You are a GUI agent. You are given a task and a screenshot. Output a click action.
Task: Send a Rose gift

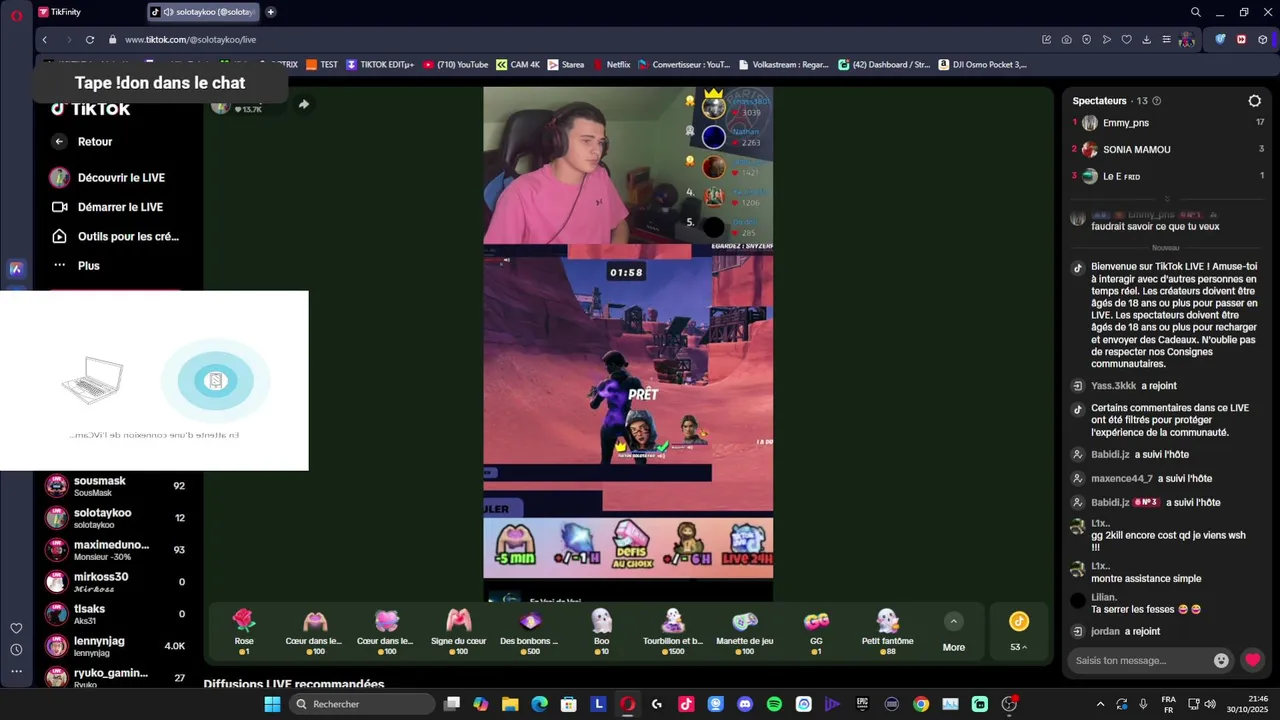244,631
